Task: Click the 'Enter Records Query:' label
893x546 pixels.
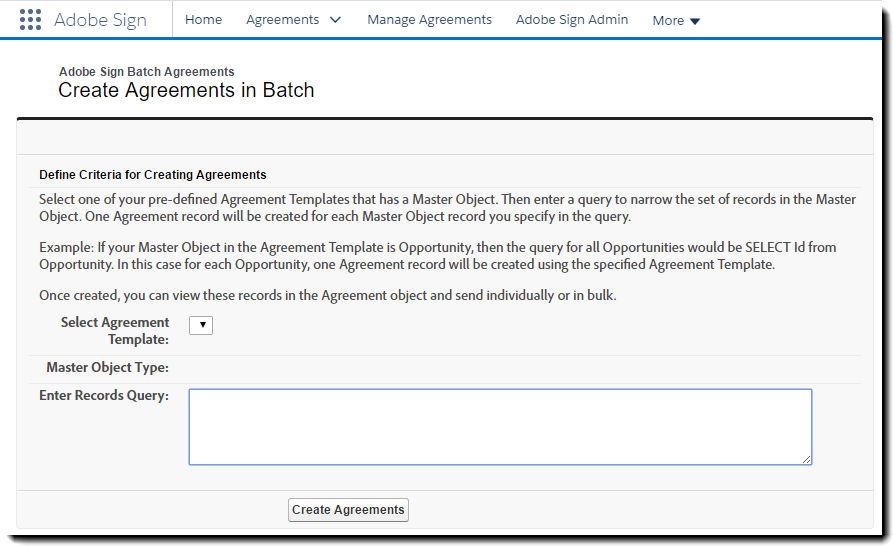Action: click(x=104, y=395)
